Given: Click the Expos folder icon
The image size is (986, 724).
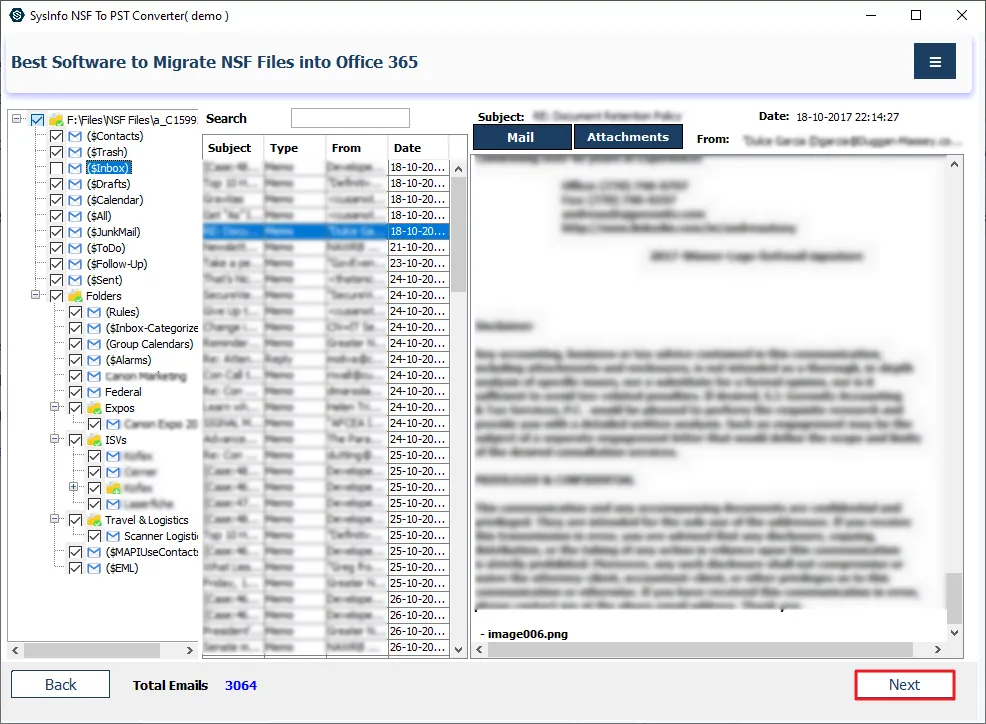Looking at the screenshot, I should coord(94,408).
